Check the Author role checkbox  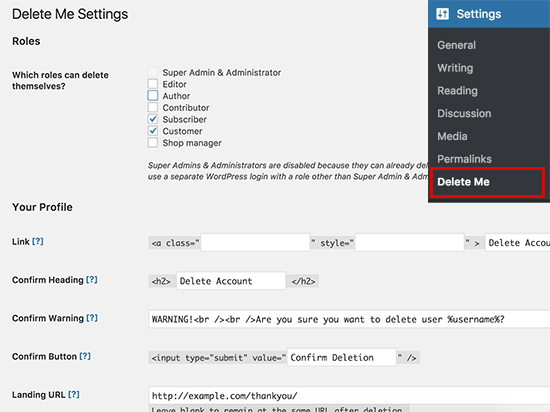153,95
